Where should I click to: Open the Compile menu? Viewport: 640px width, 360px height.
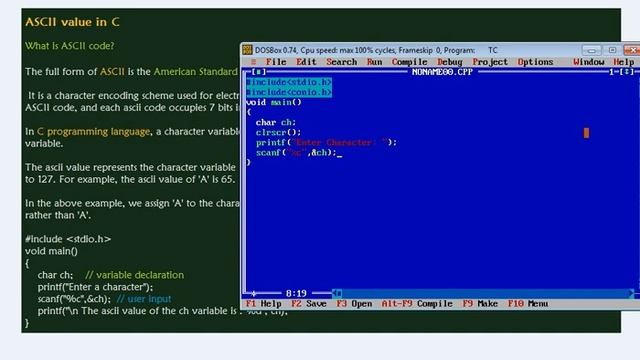(x=409, y=62)
